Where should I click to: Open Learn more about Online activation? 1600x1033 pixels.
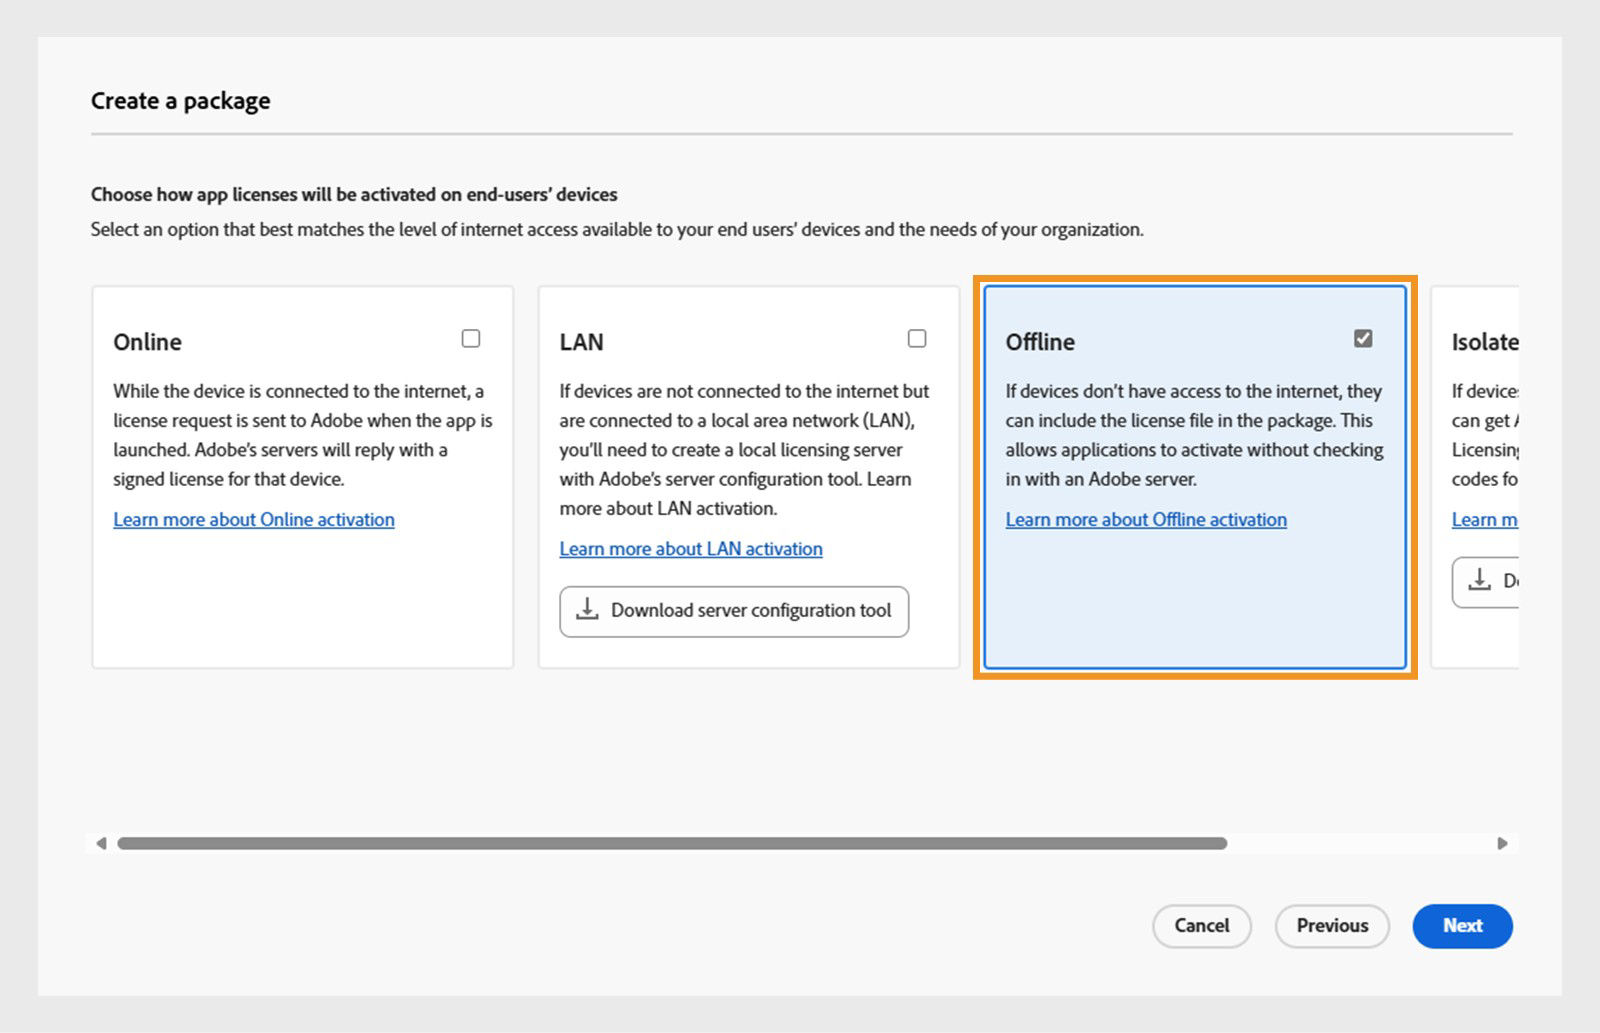click(x=253, y=519)
